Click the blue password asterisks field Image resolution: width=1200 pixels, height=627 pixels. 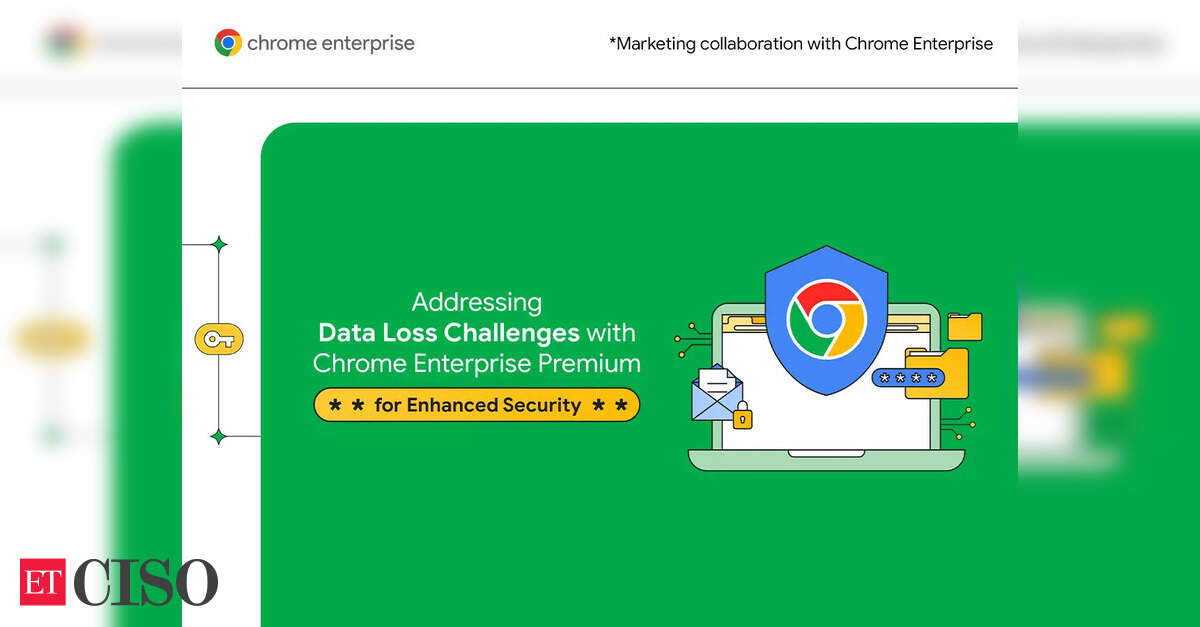908,378
